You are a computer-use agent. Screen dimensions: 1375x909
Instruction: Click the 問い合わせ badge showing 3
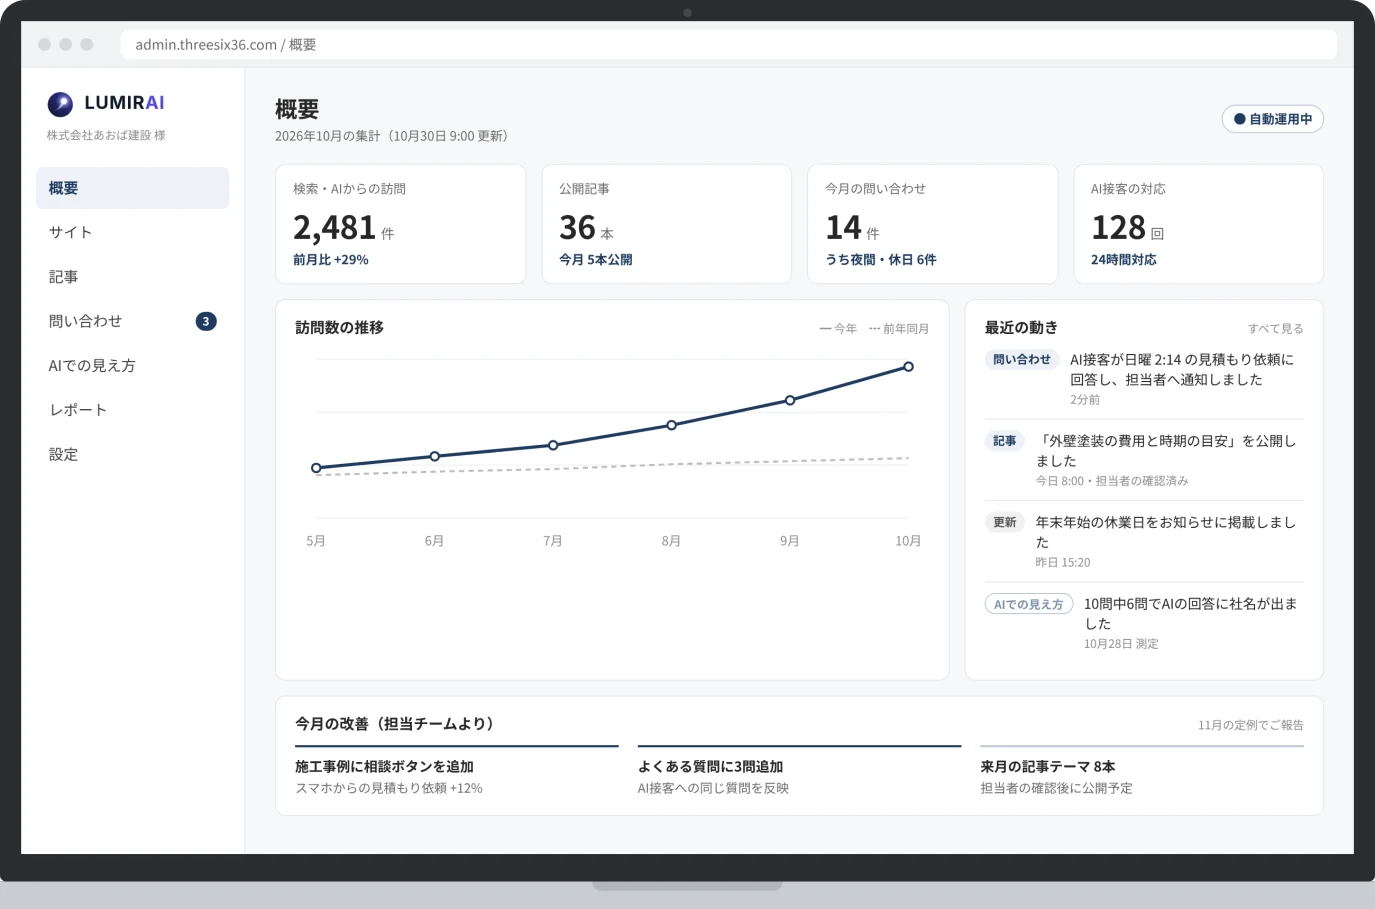coord(206,321)
